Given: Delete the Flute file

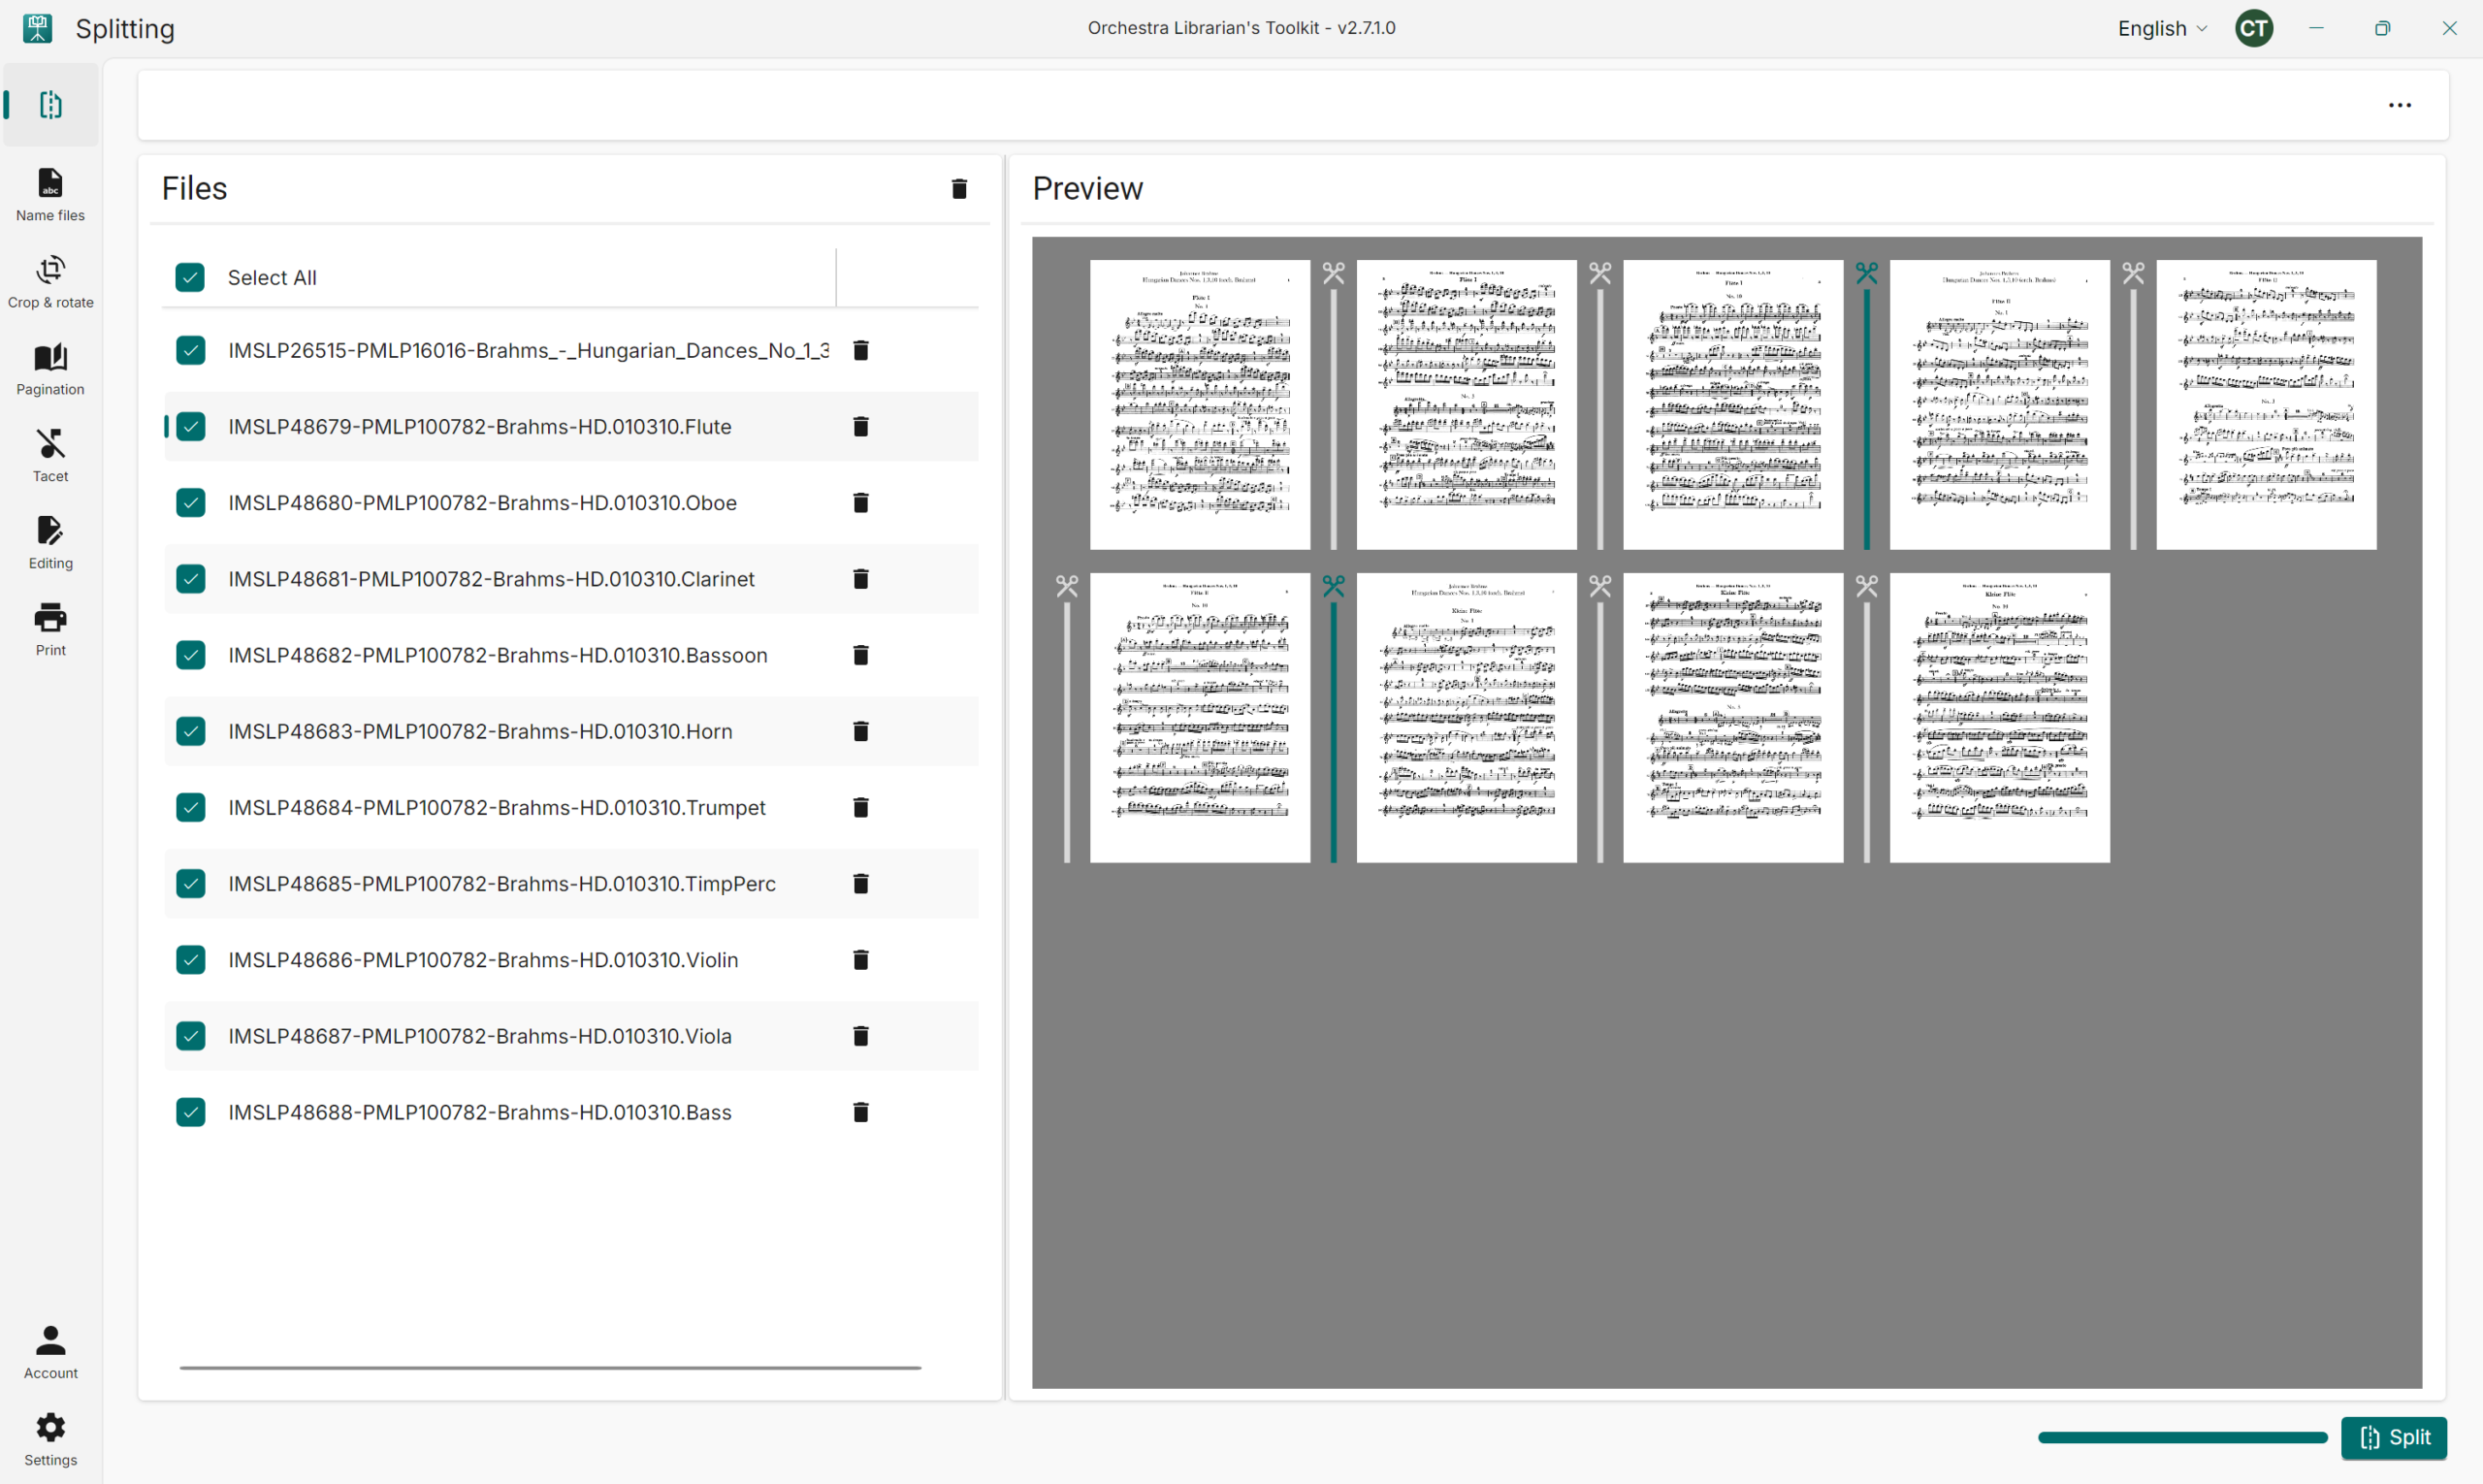Looking at the screenshot, I should 860,426.
